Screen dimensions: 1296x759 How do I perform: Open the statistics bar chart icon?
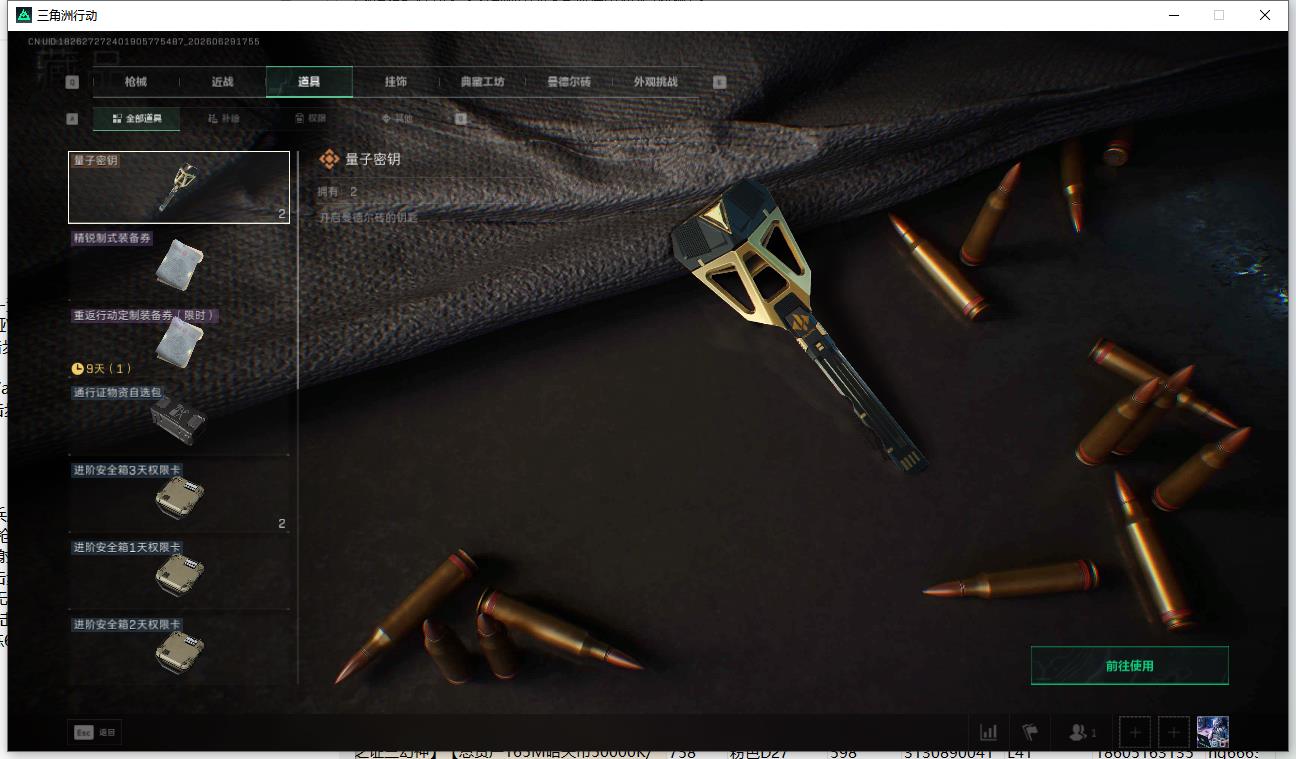coord(989,732)
